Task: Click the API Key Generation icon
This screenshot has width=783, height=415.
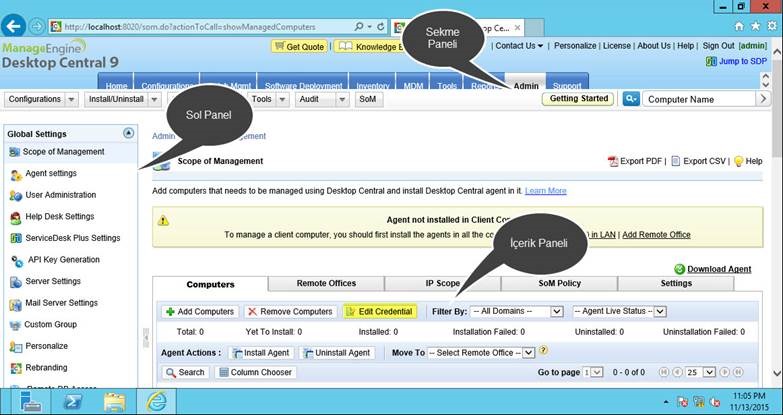Action: (x=17, y=261)
